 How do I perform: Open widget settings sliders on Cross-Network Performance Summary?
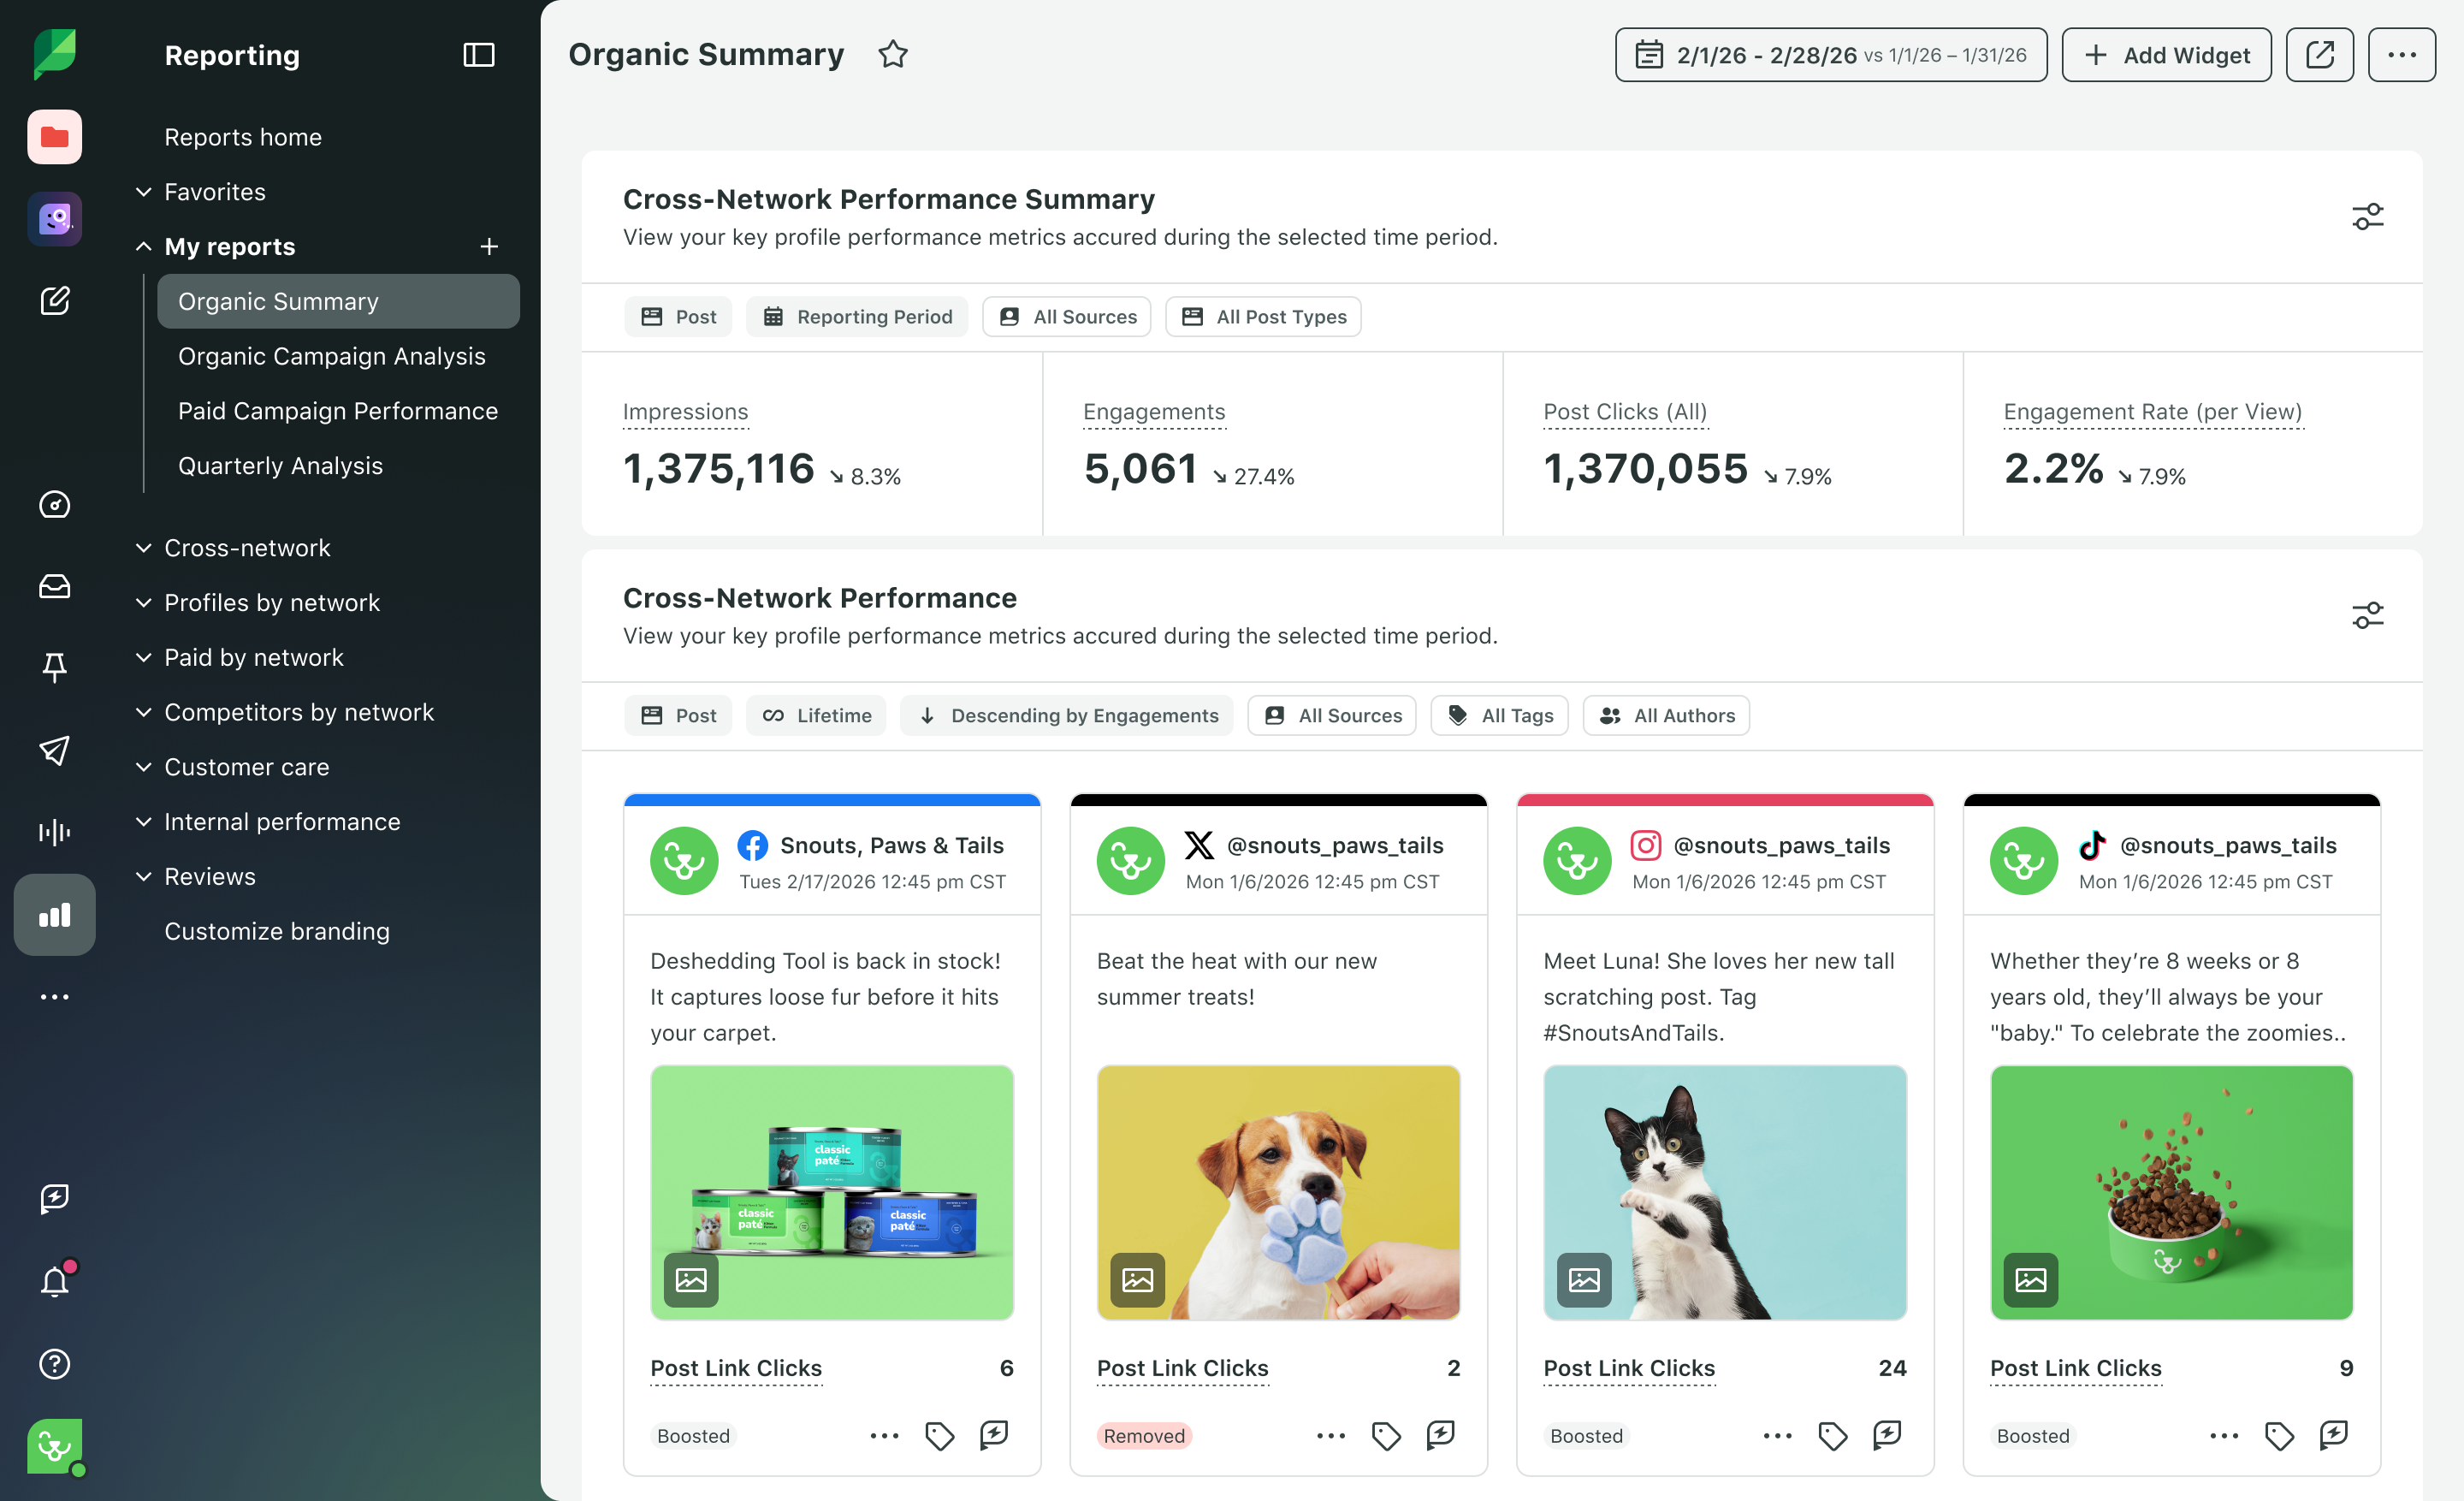click(x=2367, y=216)
